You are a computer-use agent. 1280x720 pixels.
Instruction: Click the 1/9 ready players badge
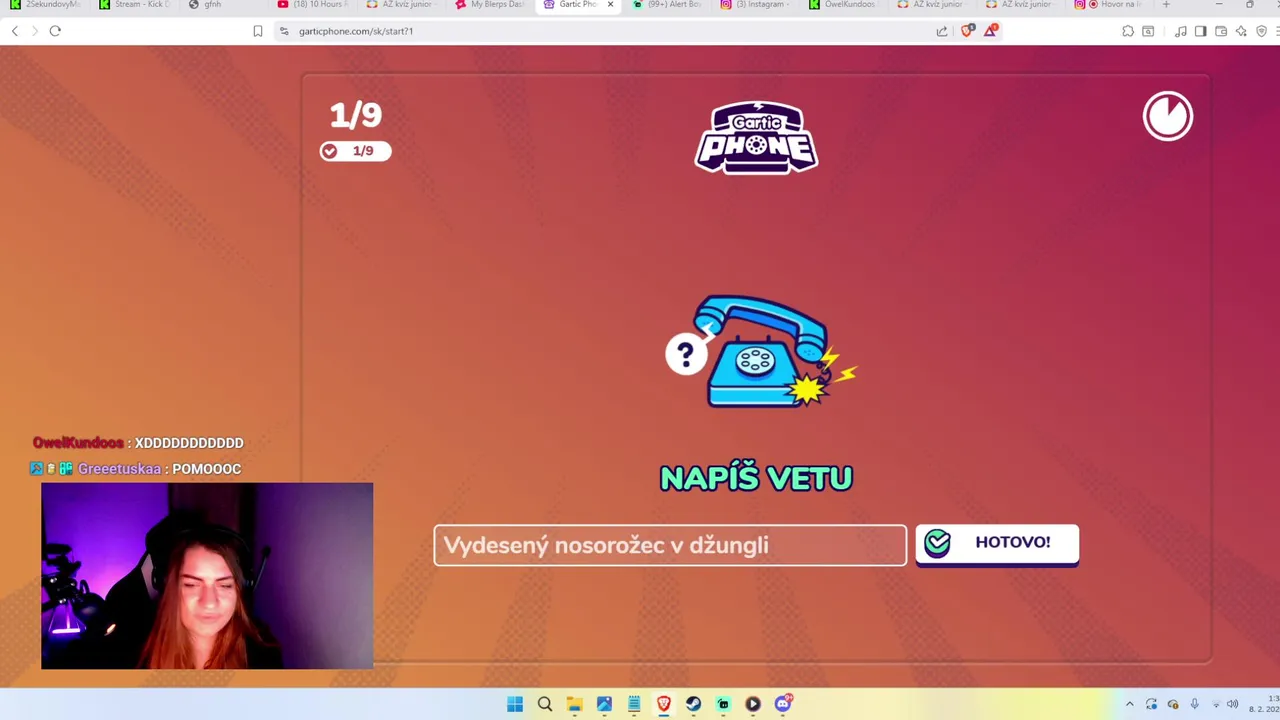coord(355,151)
